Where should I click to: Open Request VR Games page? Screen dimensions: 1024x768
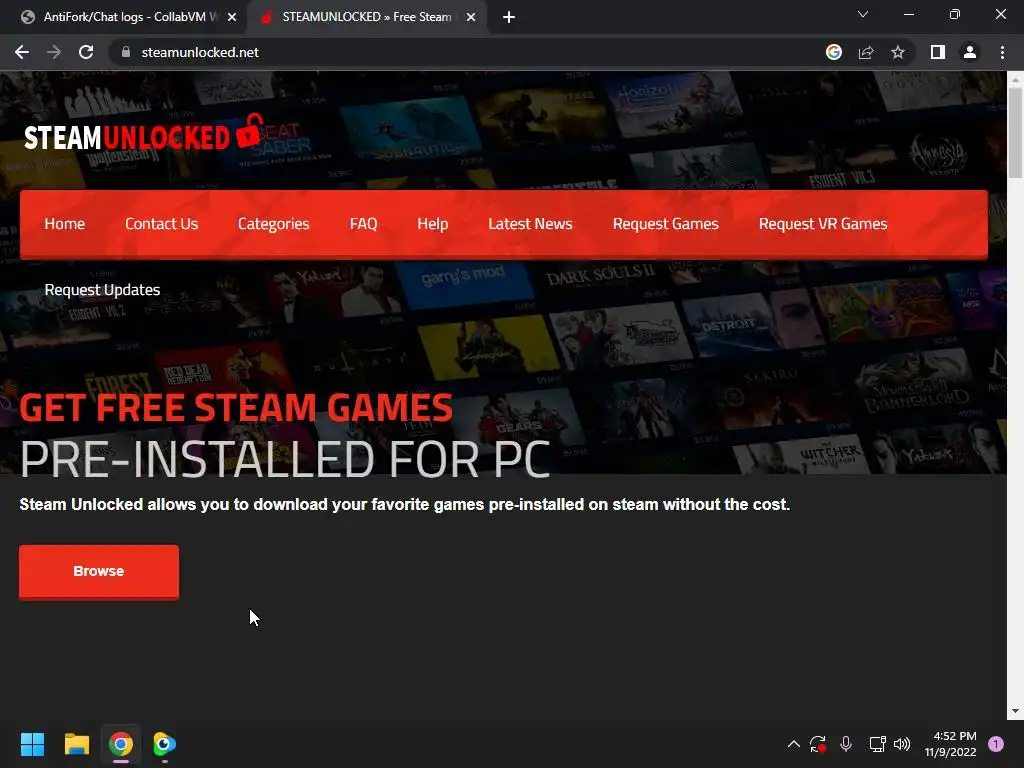pyautogui.click(x=823, y=224)
